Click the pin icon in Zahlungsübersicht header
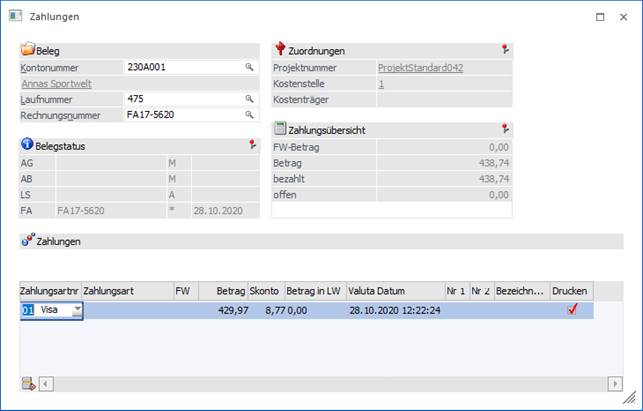 tap(505, 129)
